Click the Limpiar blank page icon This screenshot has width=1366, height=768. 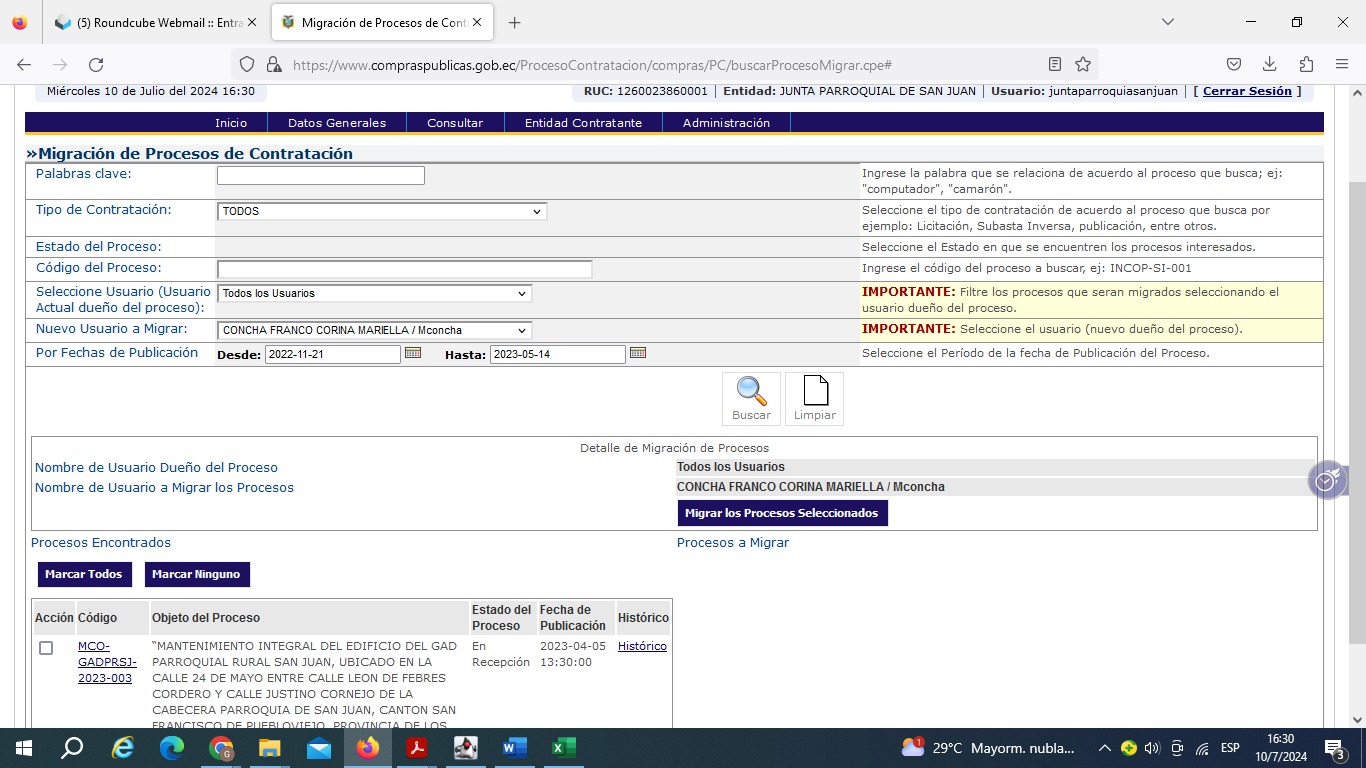[814, 392]
